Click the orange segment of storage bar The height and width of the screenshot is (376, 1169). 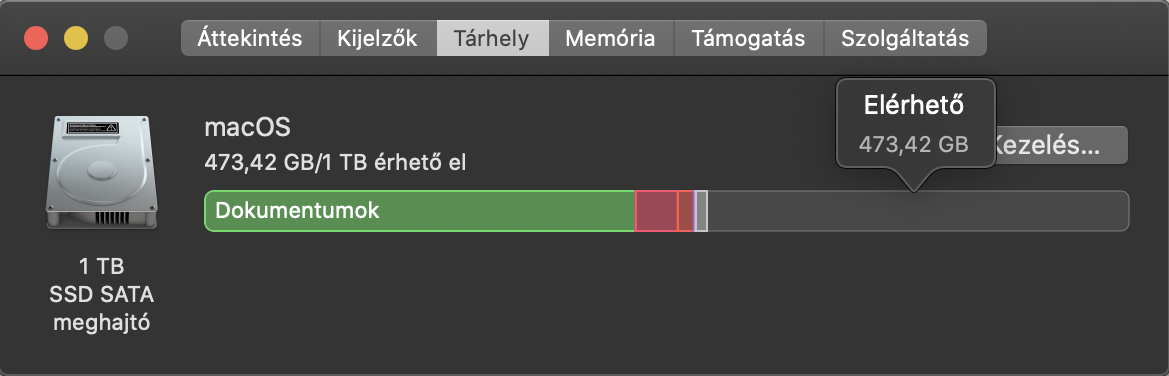pyautogui.click(x=685, y=211)
